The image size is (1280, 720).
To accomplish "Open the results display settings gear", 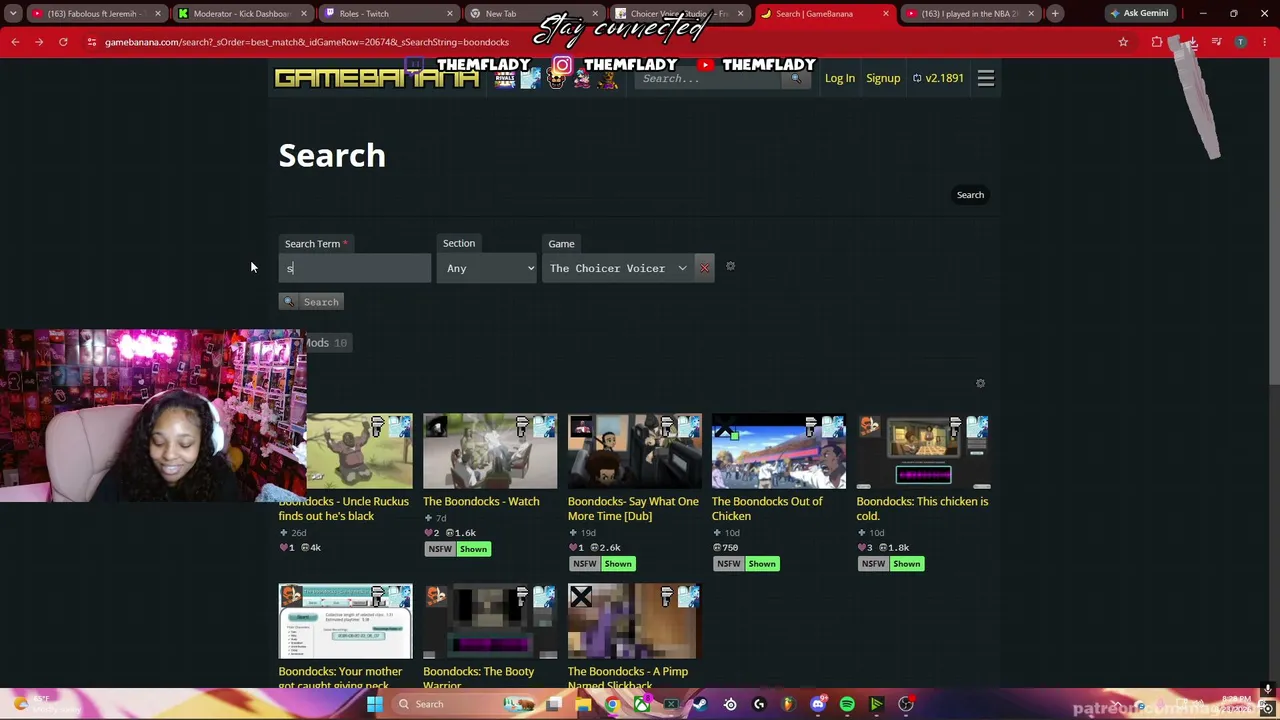I will [x=980, y=383].
